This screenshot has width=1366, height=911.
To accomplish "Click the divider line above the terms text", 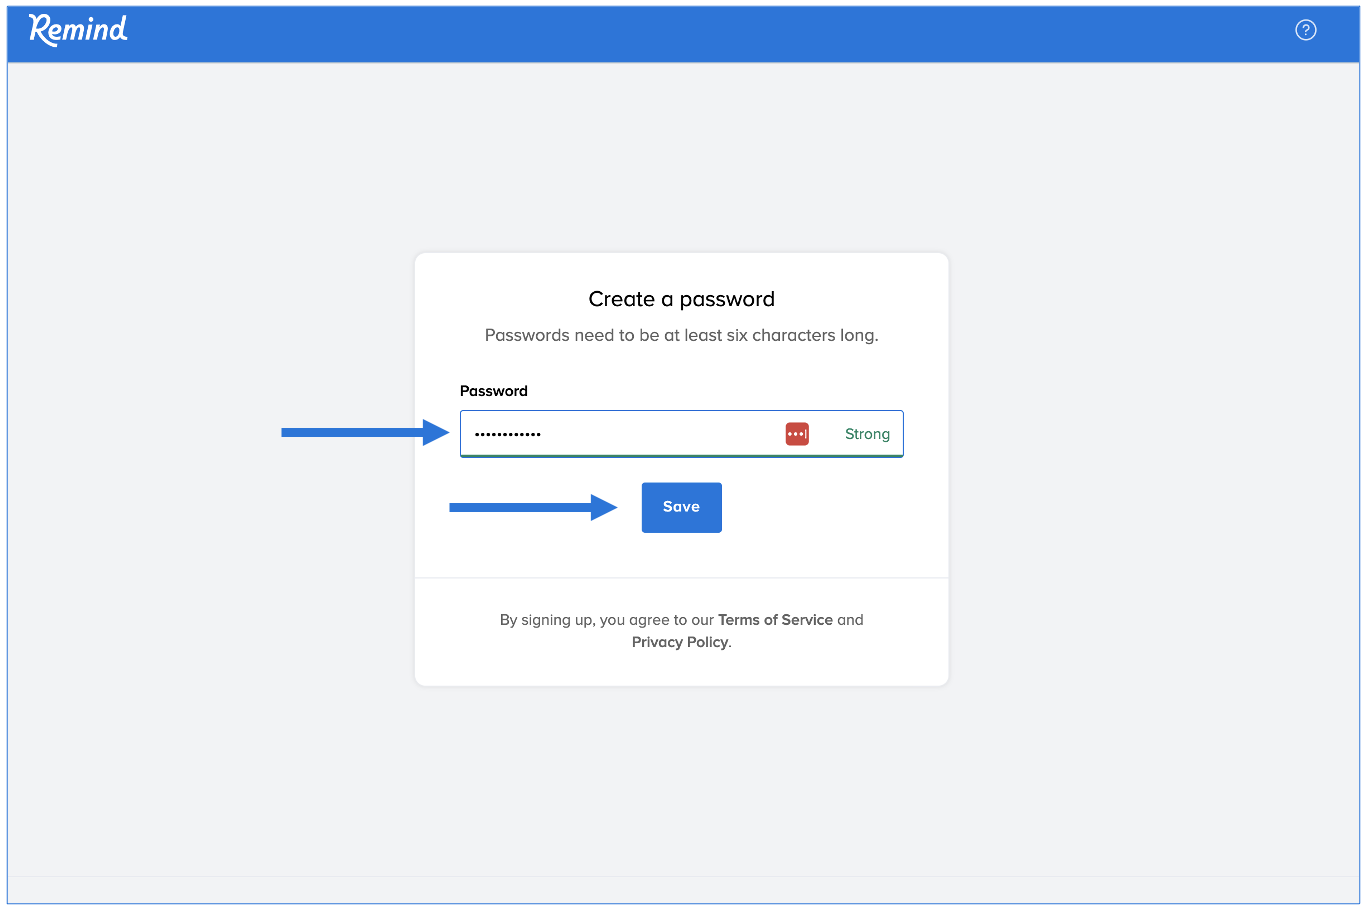I will click(x=681, y=578).
